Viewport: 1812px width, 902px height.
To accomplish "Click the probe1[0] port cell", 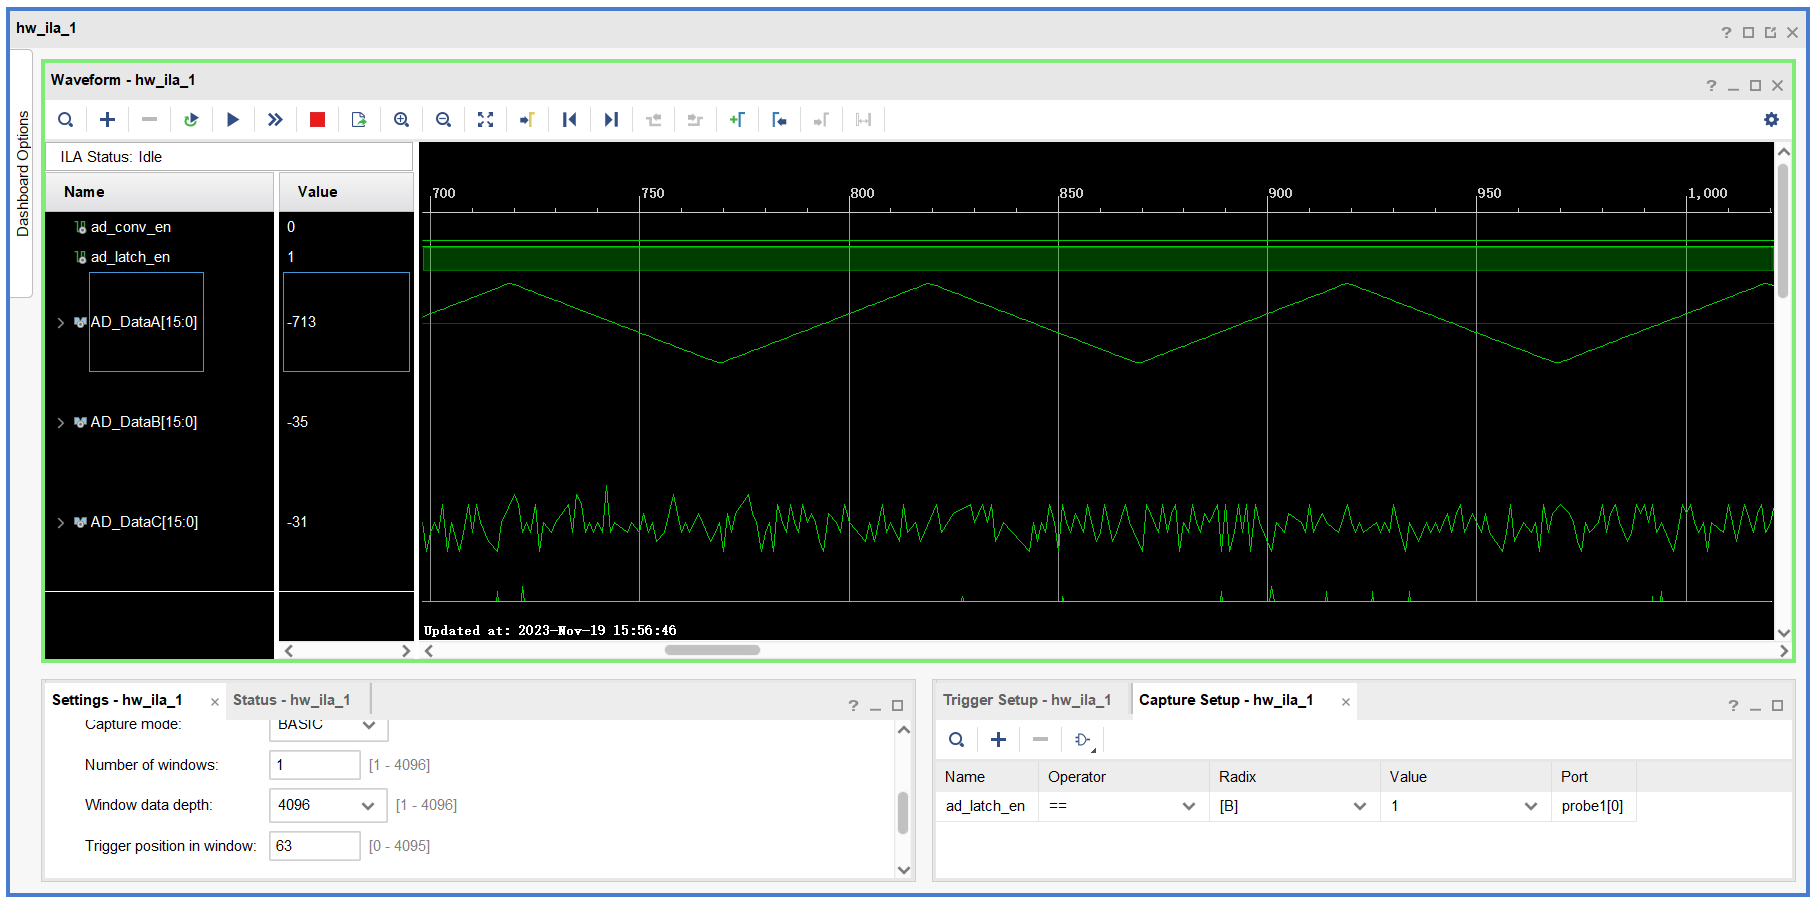I will click(x=1593, y=806).
